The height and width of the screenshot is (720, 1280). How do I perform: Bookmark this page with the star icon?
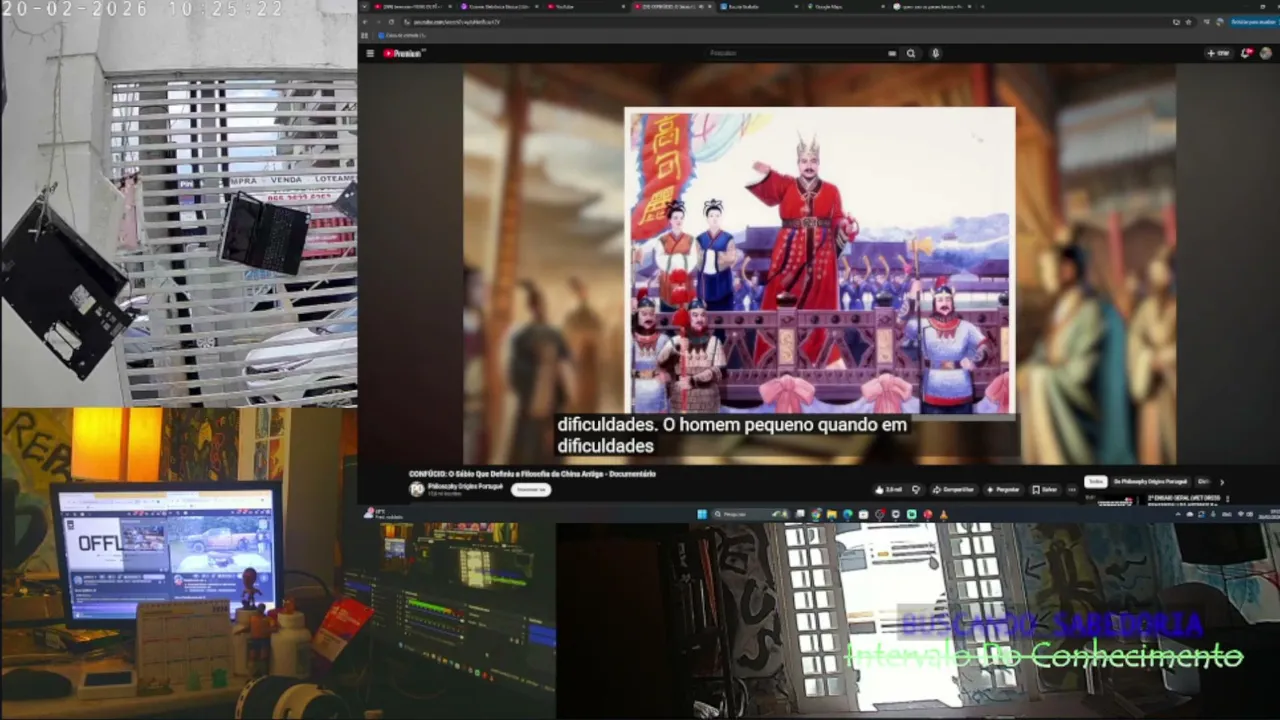click(1190, 22)
